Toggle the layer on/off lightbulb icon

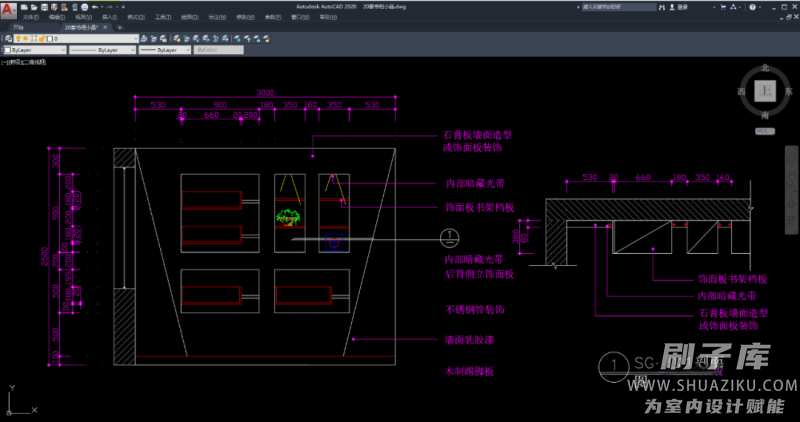click(18, 38)
